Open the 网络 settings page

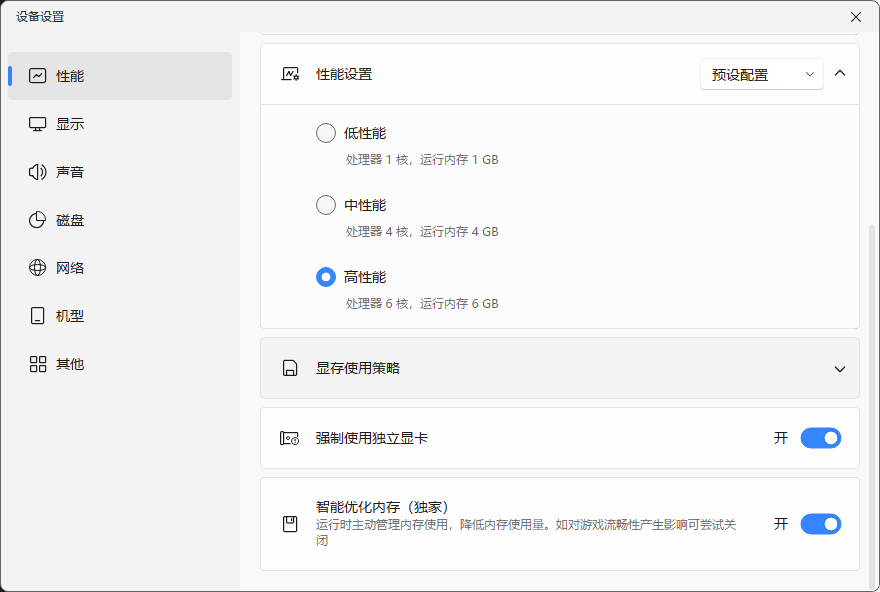[x=72, y=267]
